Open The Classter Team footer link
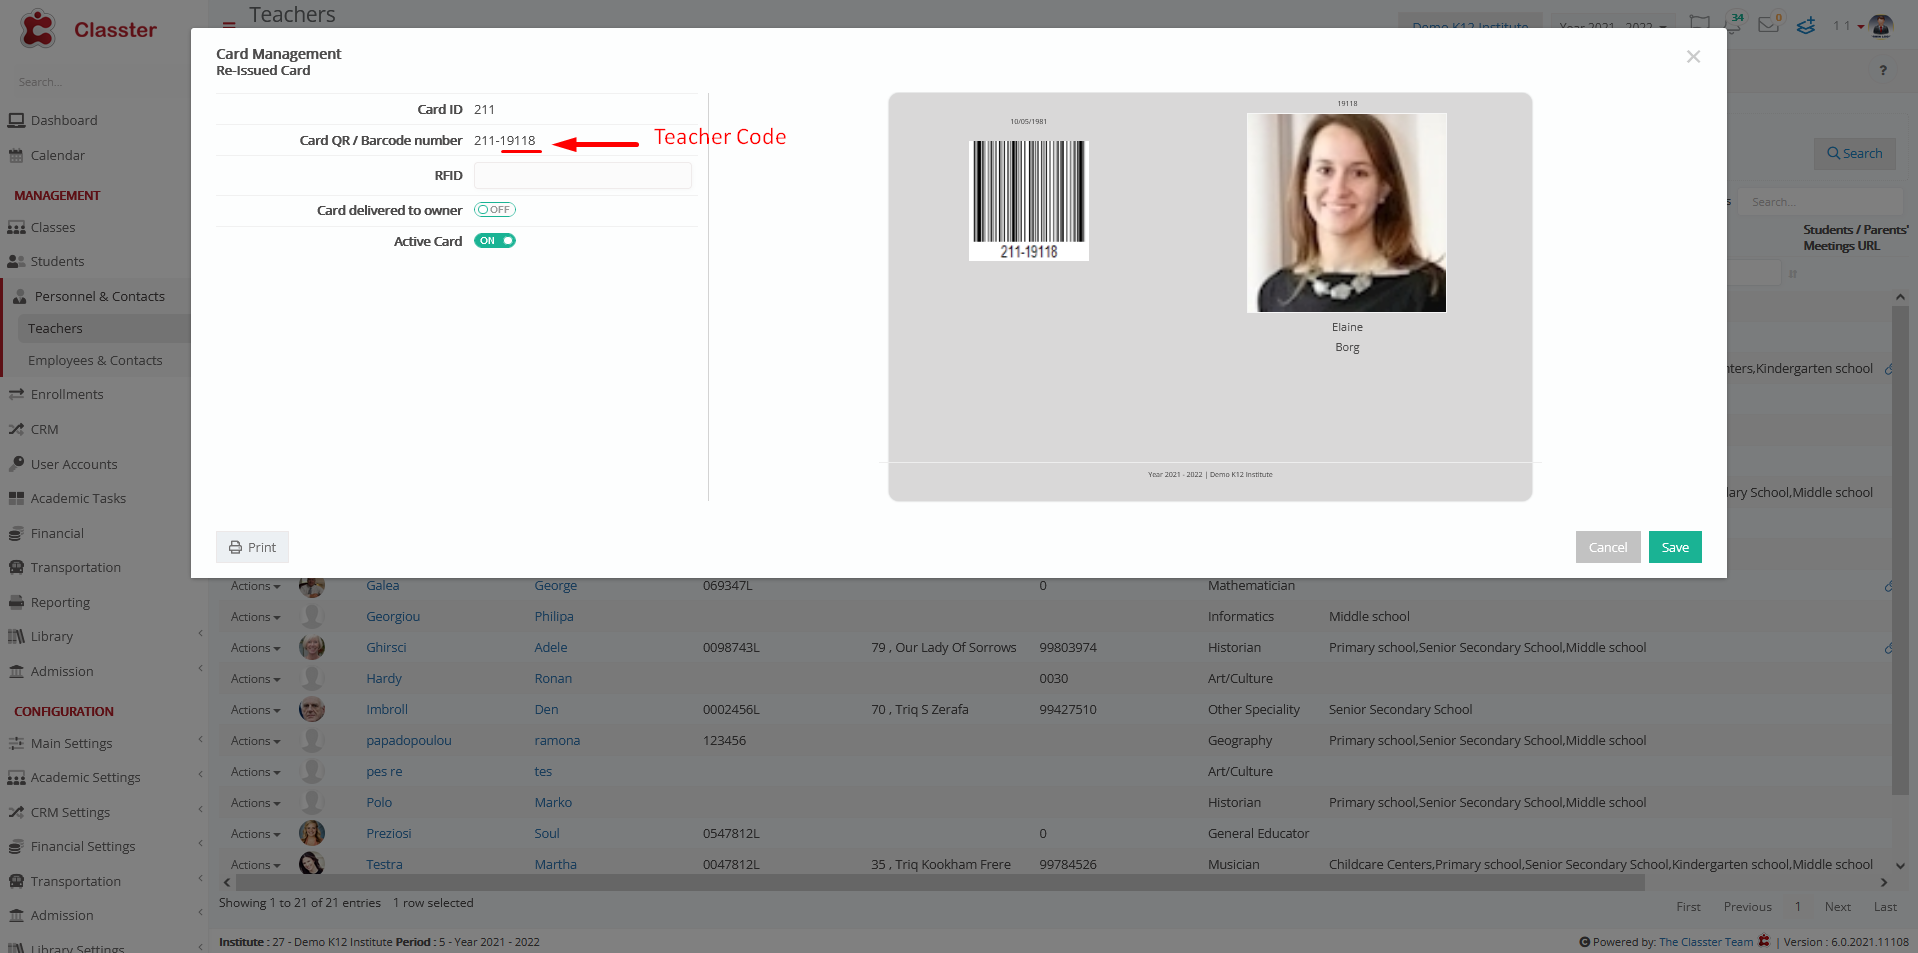The image size is (1918, 953). 1706,942
